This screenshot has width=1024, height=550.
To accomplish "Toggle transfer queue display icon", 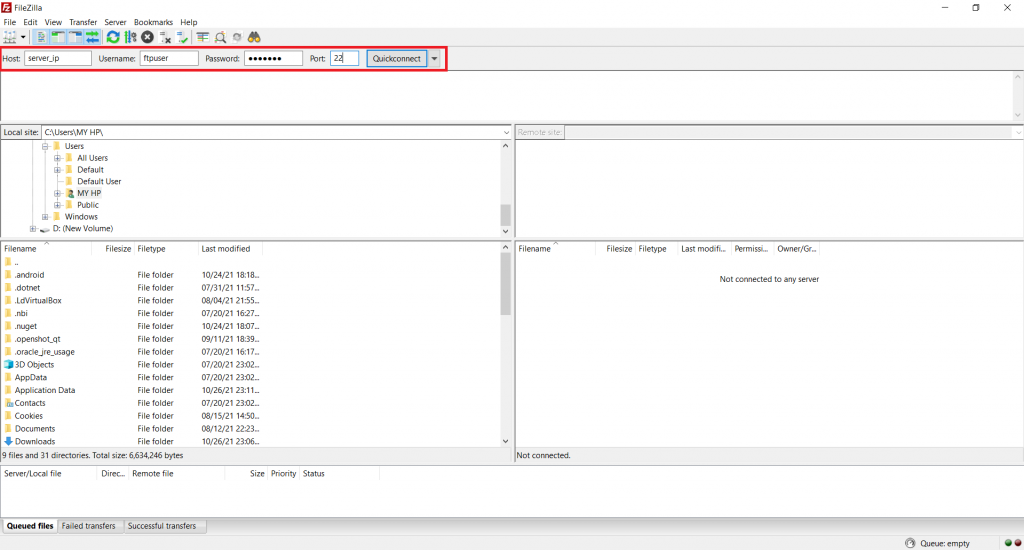I will [92, 37].
